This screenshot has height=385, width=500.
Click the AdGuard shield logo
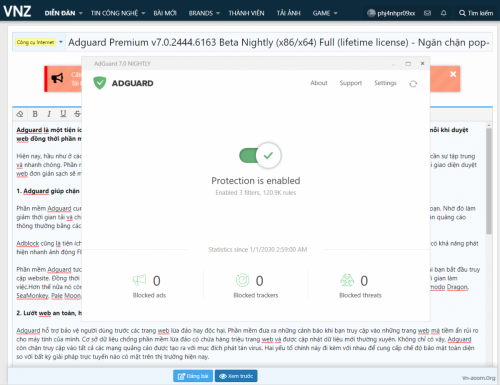point(100,83)
